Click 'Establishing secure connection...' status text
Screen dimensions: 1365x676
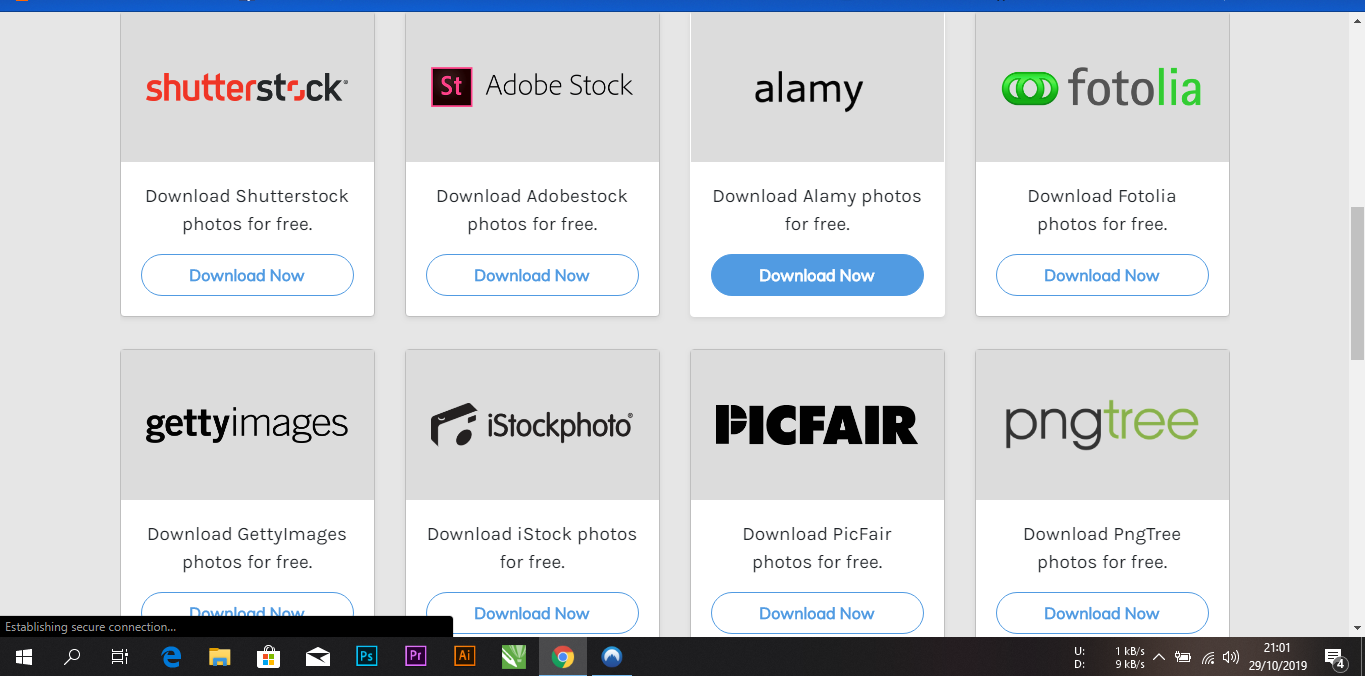pos(90,627)
